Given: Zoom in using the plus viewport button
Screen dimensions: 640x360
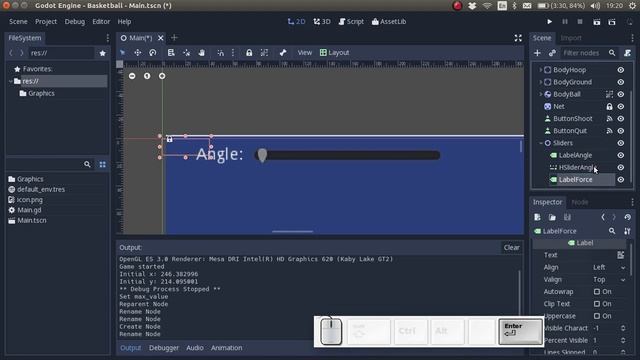Looking at the screenshot, I should tap(162, 76).
